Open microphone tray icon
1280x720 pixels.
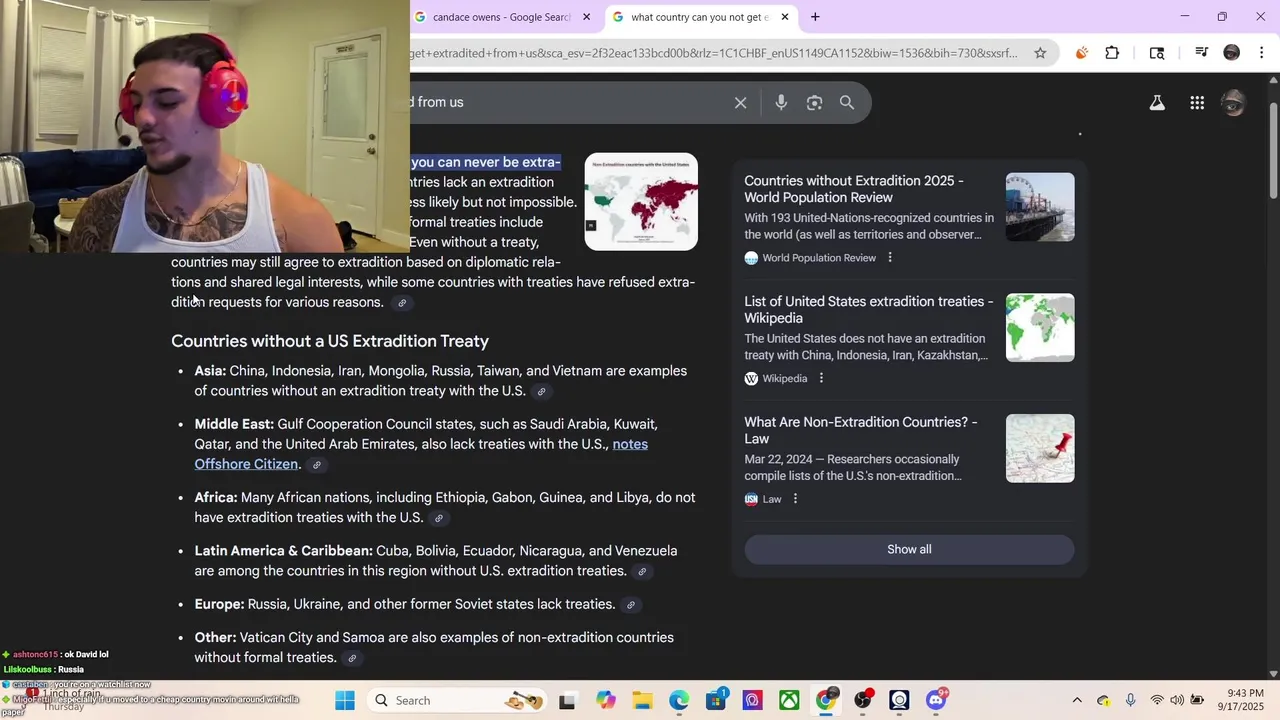click(x=1130, y=700)
